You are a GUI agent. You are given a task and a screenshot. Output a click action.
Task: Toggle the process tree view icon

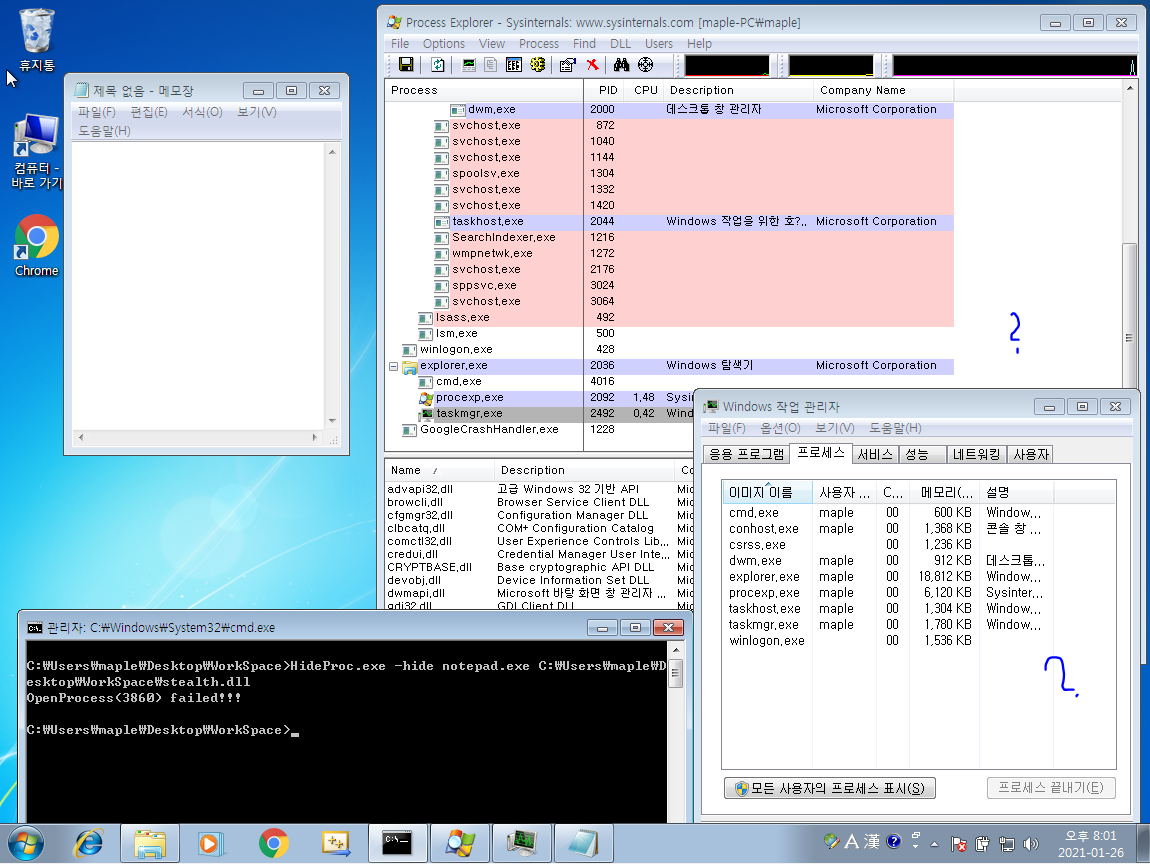[491, 65]
